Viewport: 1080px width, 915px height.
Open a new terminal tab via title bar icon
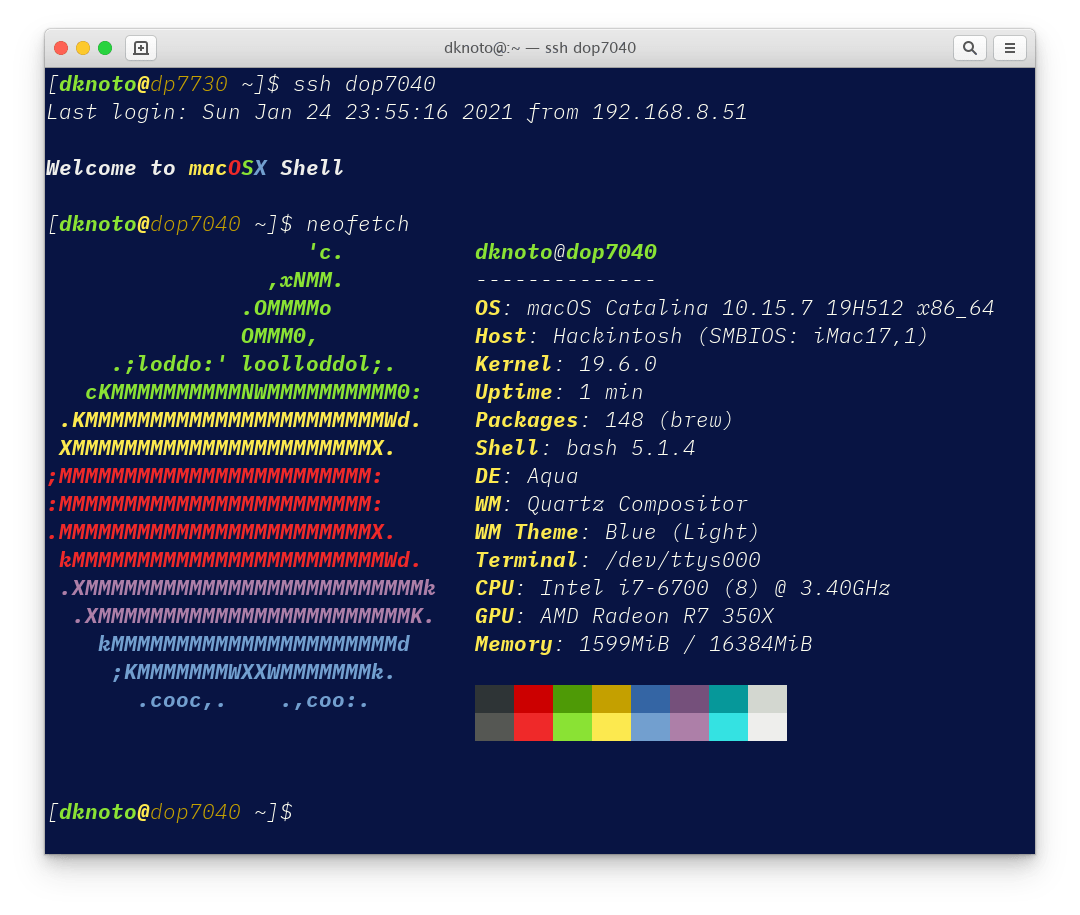coord(140,47)
